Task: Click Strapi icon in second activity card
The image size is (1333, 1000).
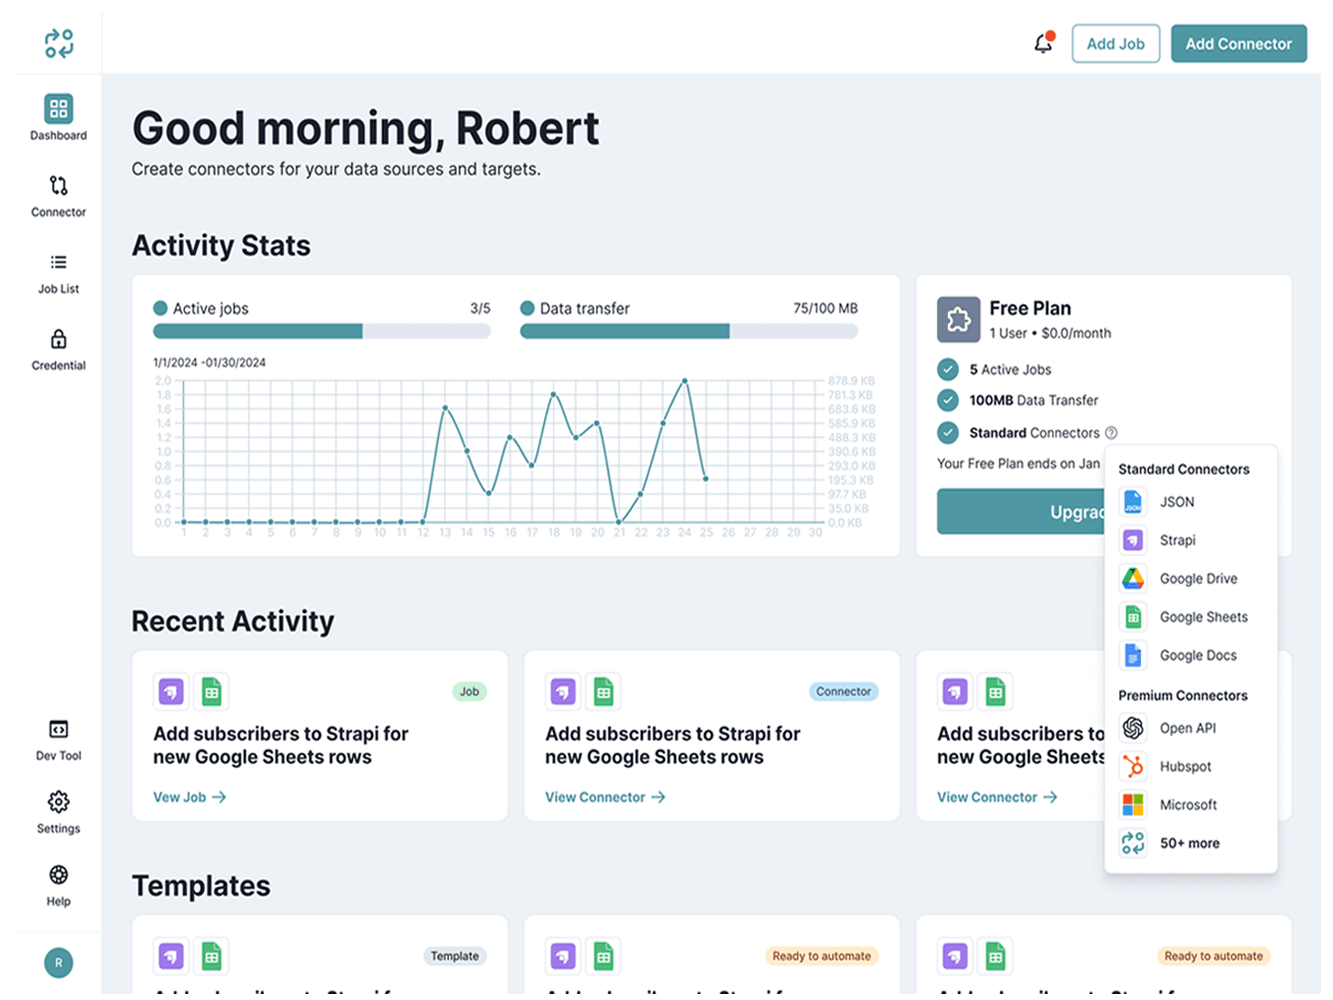Action: coord(563,691)
